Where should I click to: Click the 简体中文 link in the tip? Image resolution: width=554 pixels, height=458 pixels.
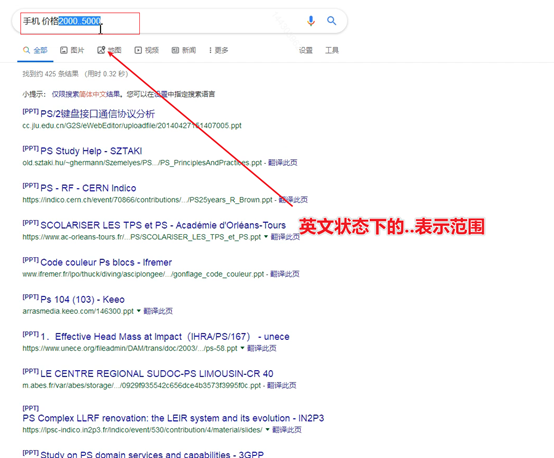coord(93,94)
